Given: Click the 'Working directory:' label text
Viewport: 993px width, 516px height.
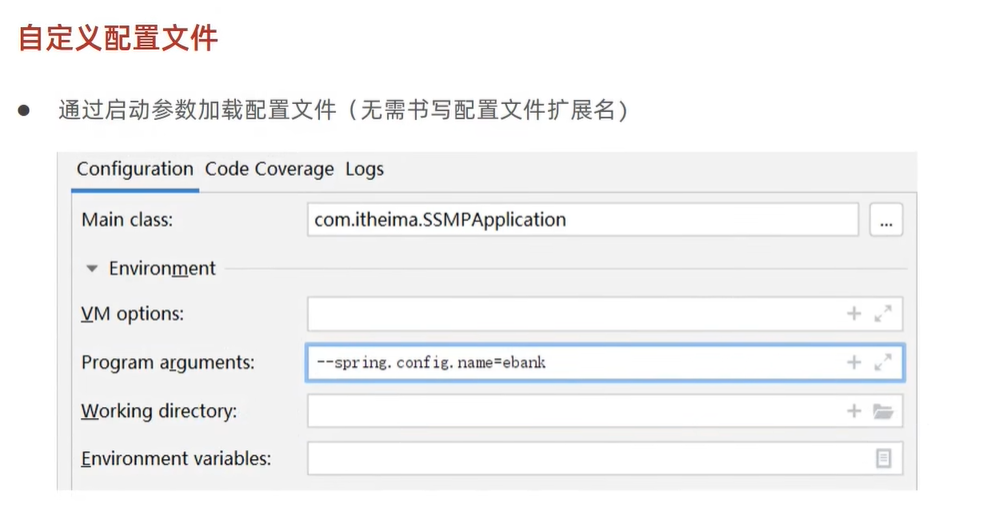Looking at the screenshot, I should click(x=159, y=411).
